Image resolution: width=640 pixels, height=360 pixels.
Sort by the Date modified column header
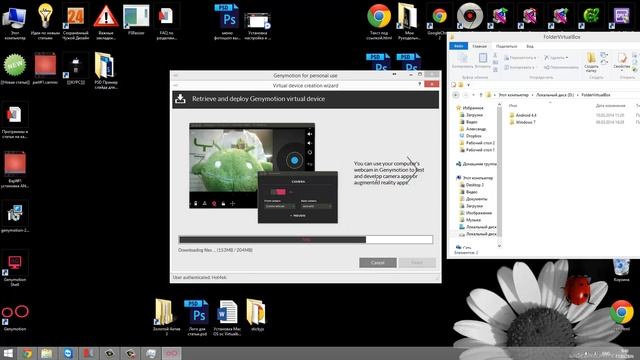pos(610,106)
